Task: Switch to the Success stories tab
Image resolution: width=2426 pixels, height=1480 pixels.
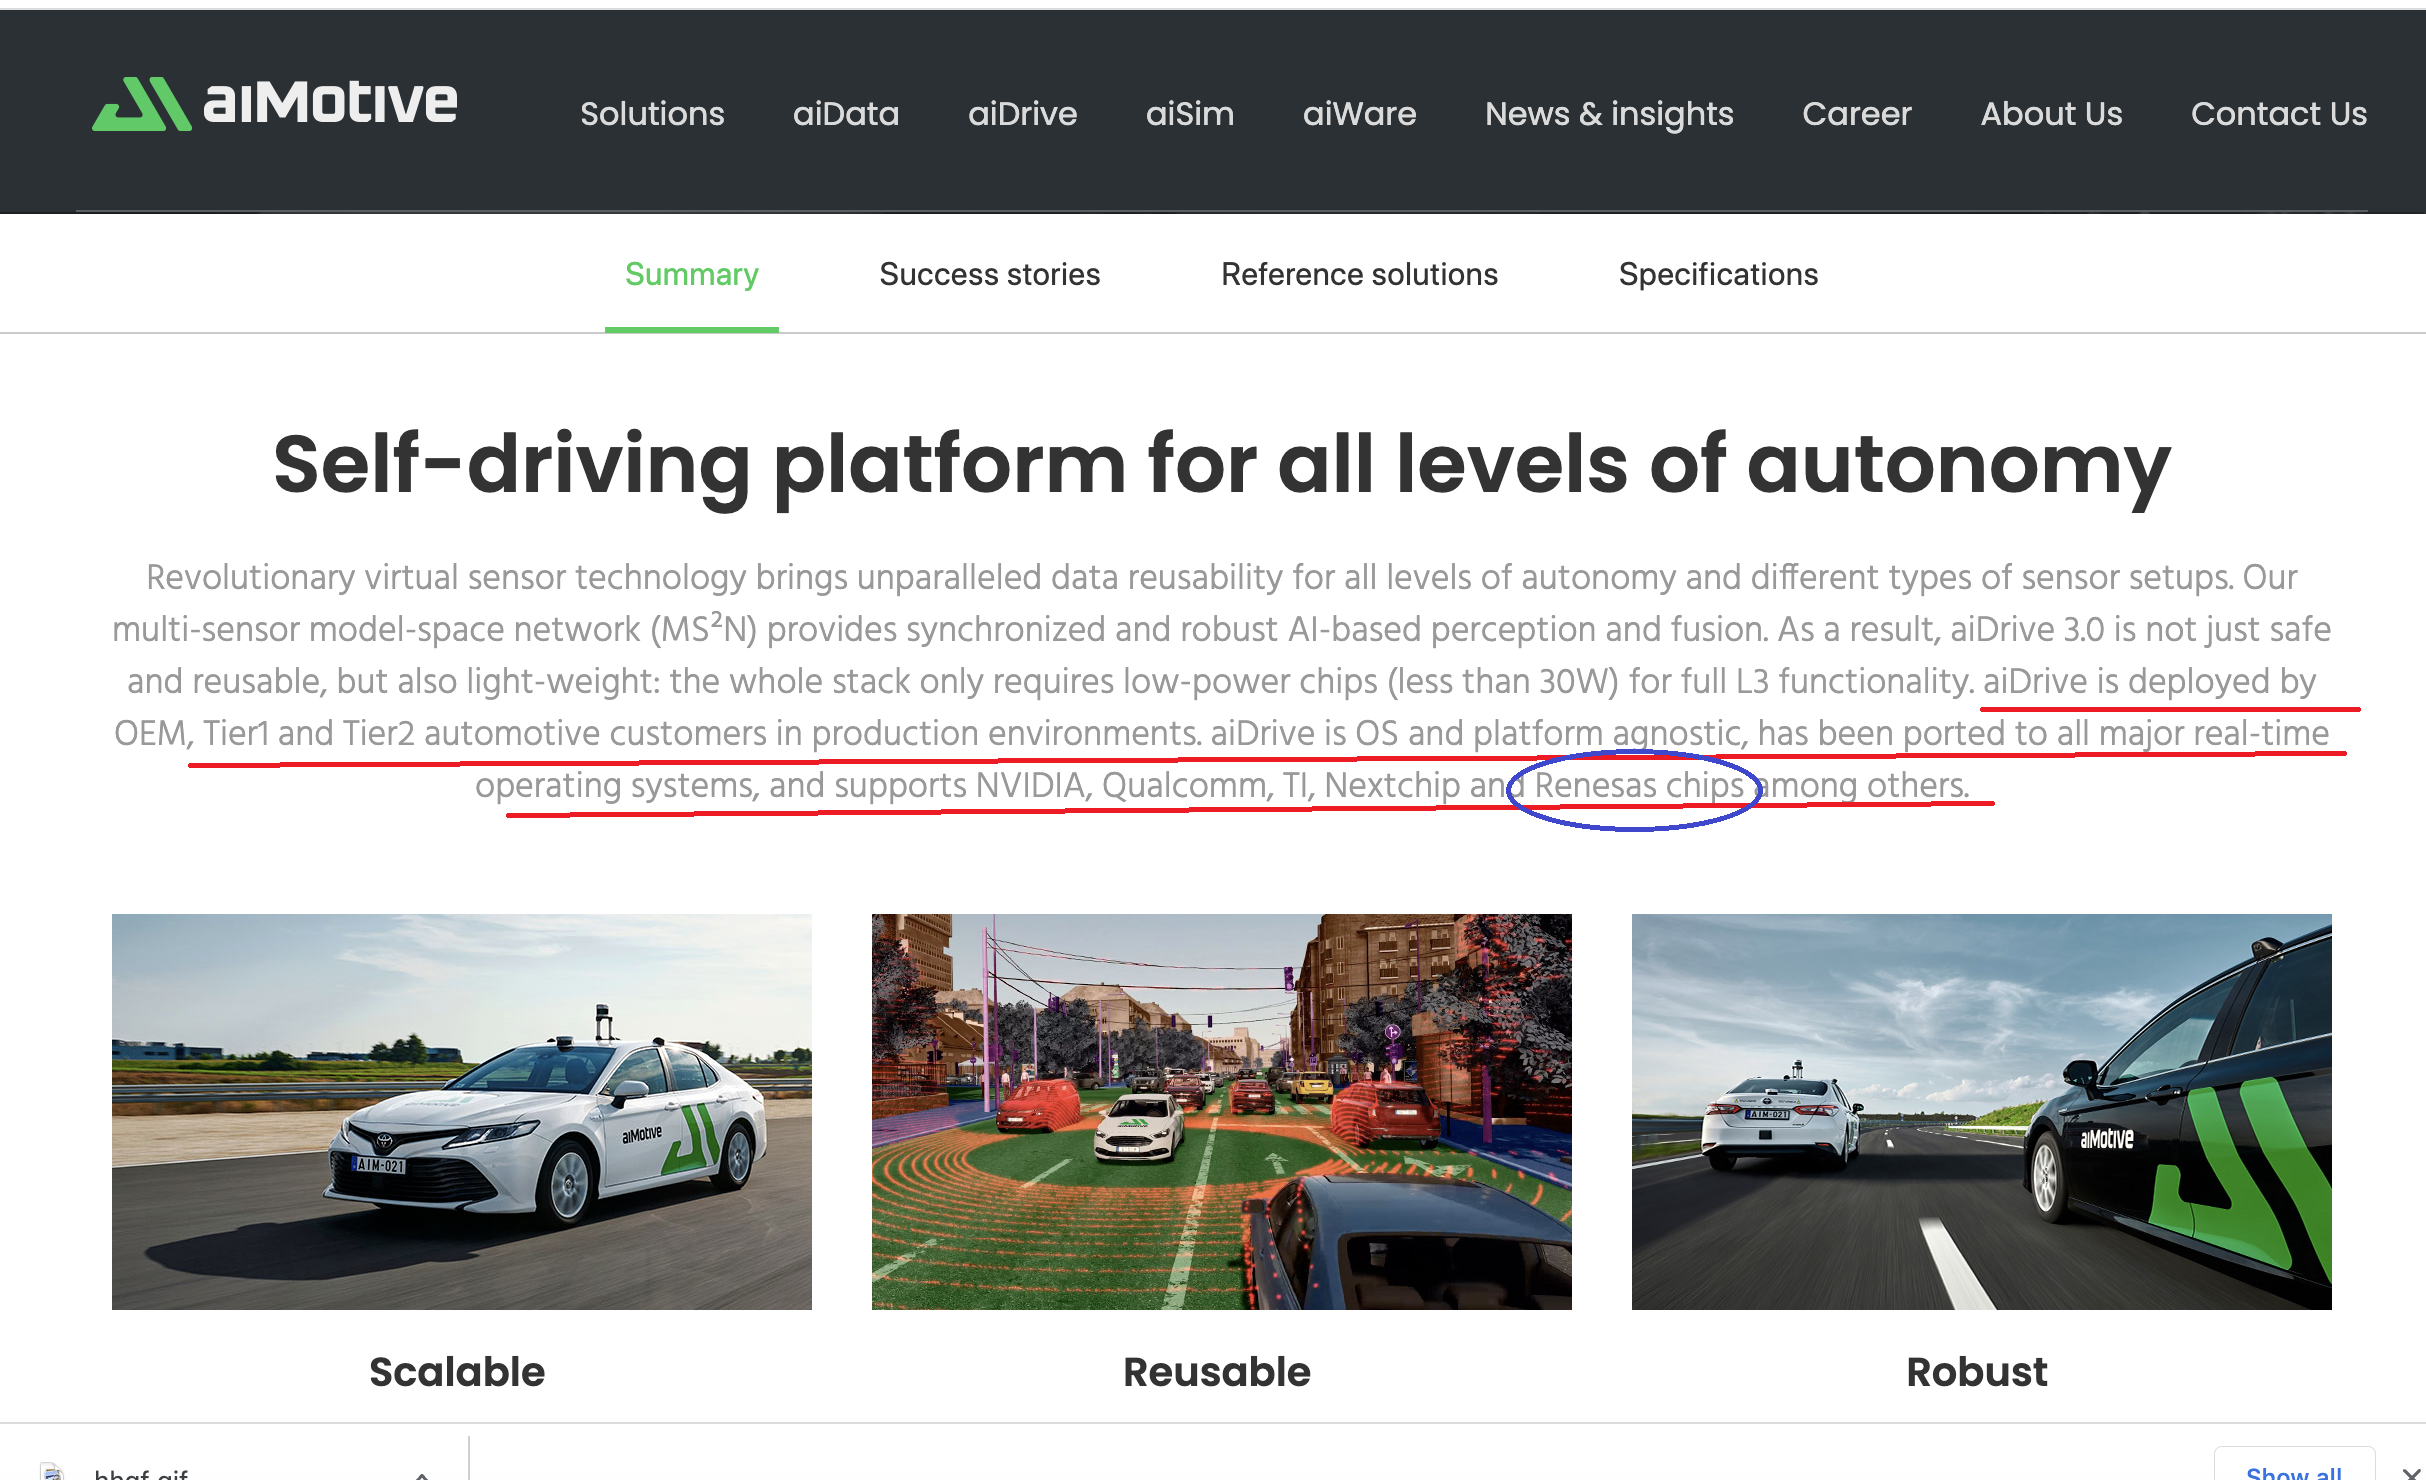Action: point(989,274)
